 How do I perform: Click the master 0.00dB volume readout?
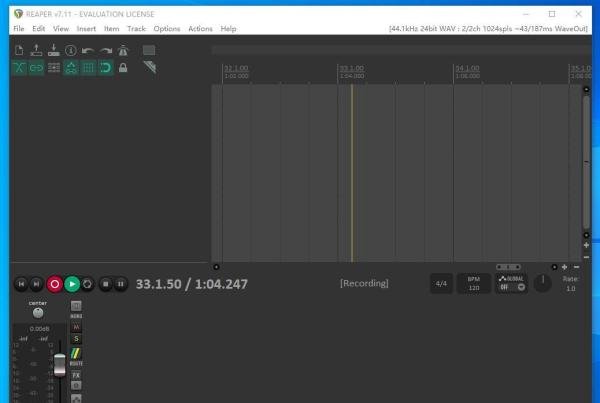(x=39, y=329)
